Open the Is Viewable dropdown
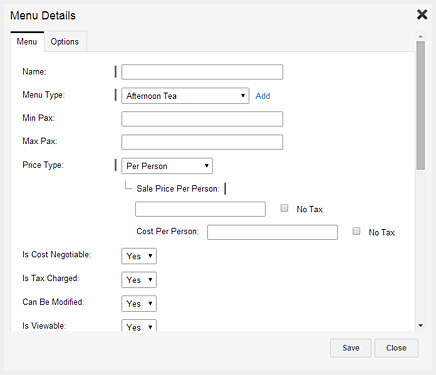436x375 pixels. pos(139,326)
